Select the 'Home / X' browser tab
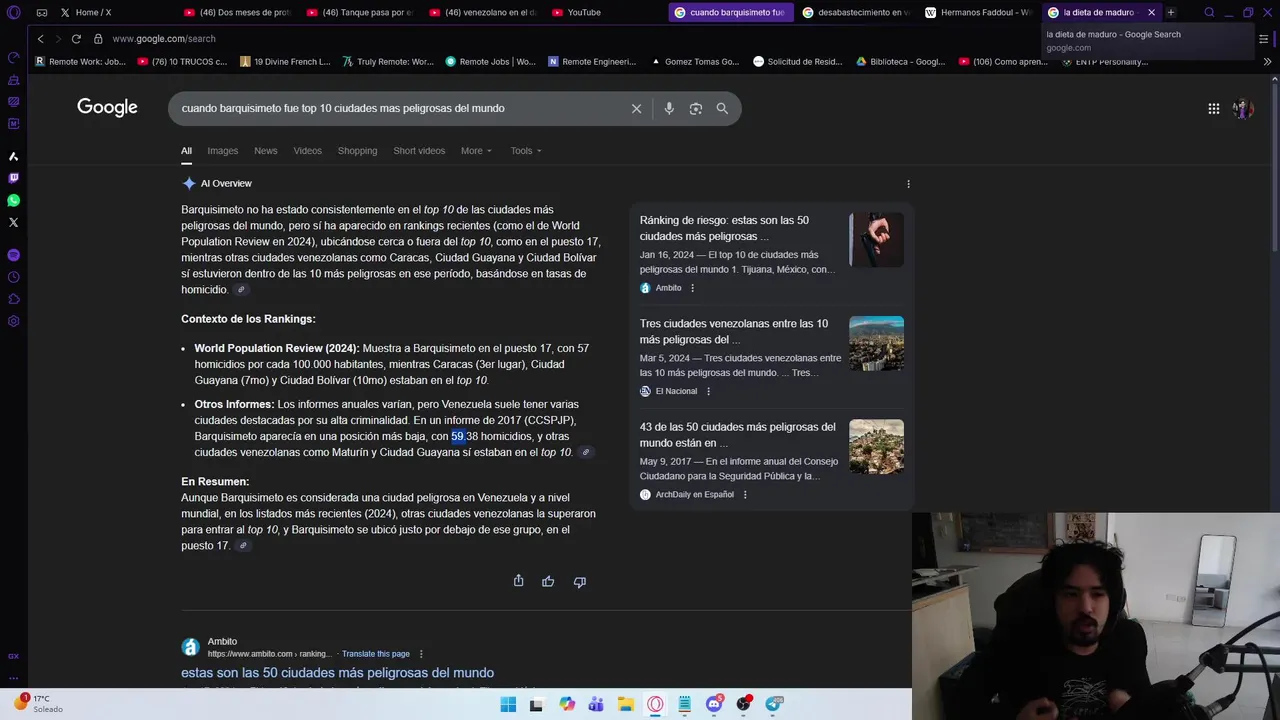The image size is (1280, 720). 112,12
